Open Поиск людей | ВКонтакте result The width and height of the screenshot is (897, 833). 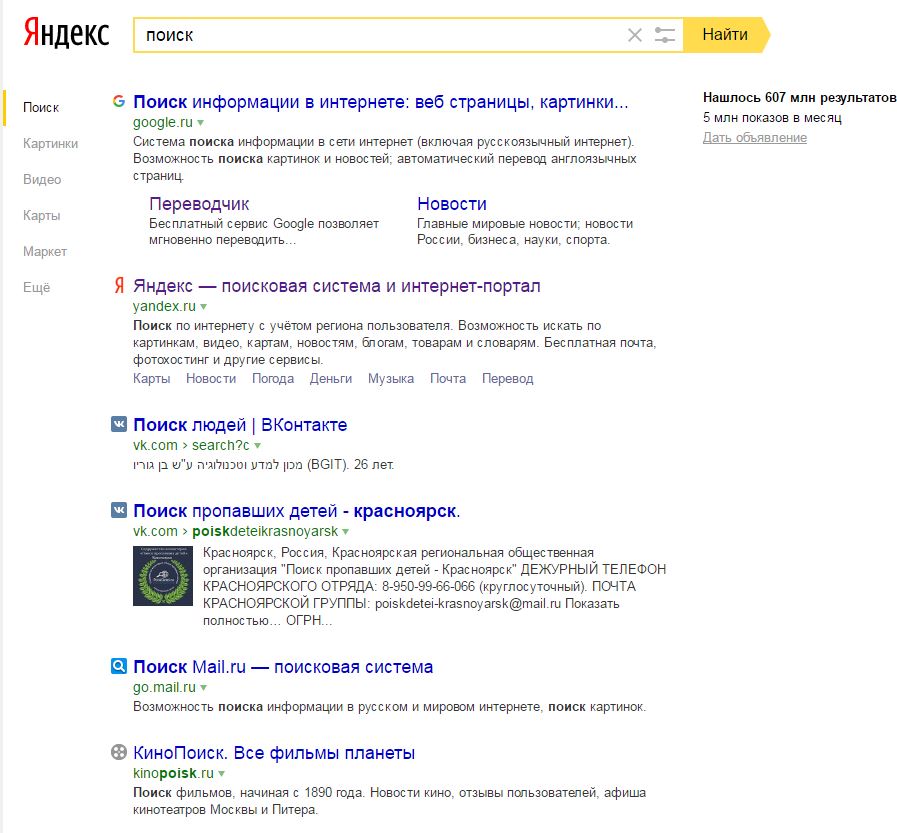240,425
